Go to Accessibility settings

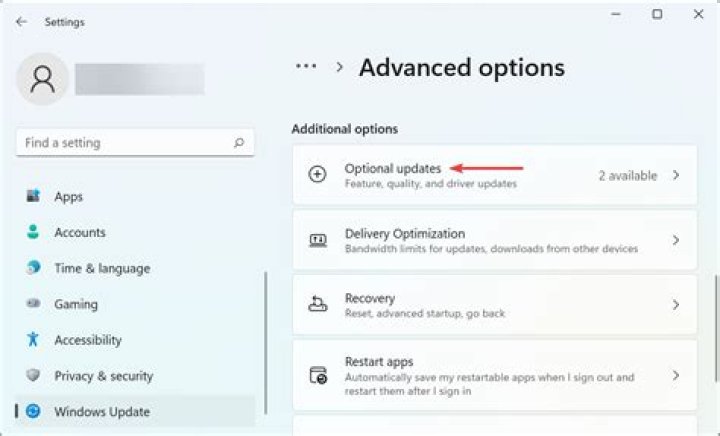[135, 340]
